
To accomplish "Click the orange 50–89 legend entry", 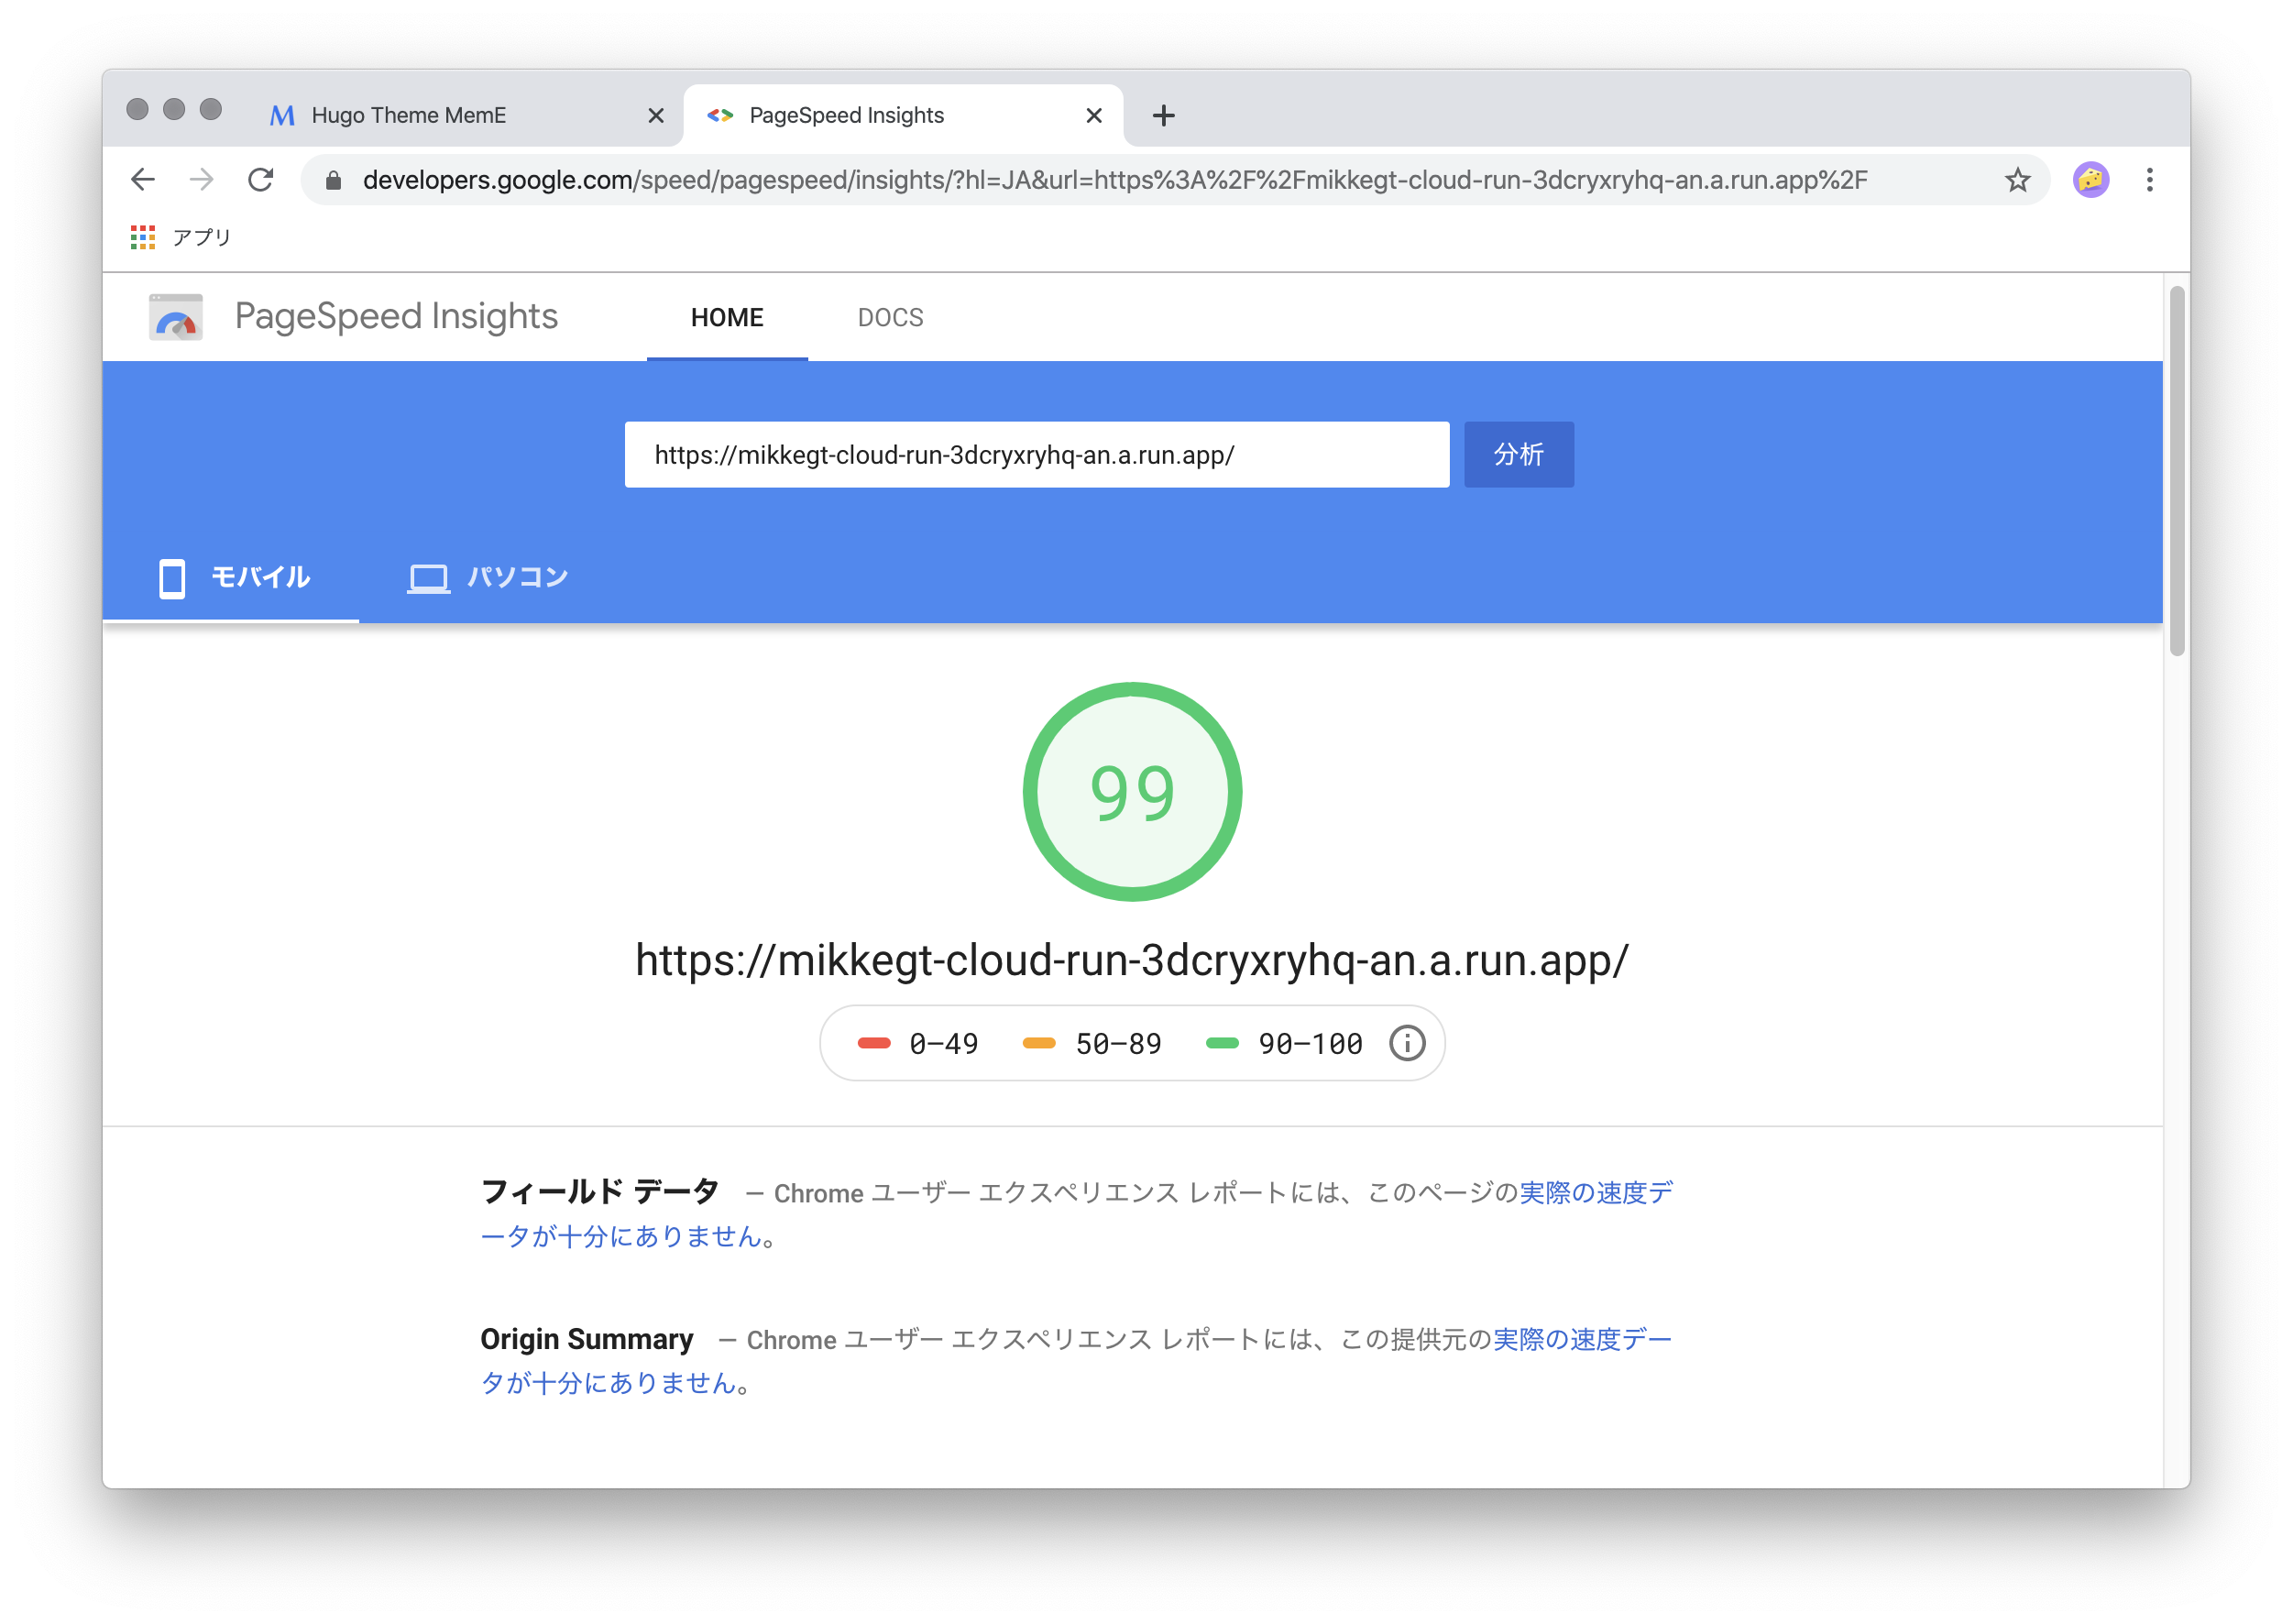I will 1091,1044.
